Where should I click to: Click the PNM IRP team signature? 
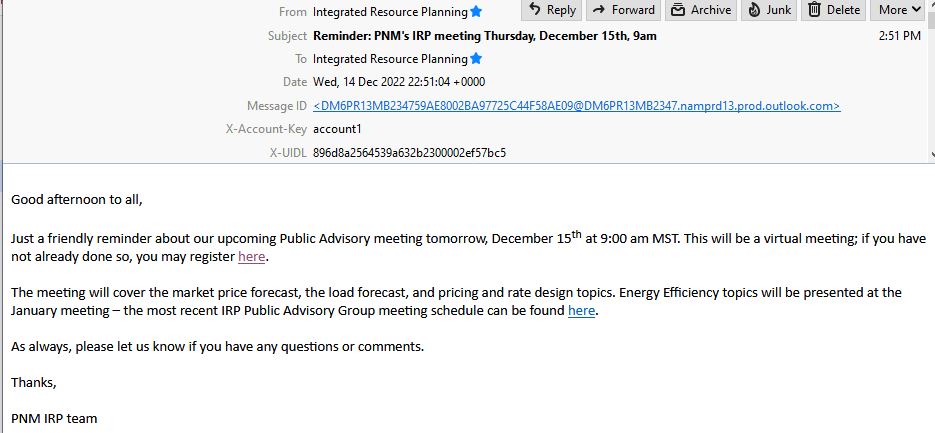click(x=54, y=419)
